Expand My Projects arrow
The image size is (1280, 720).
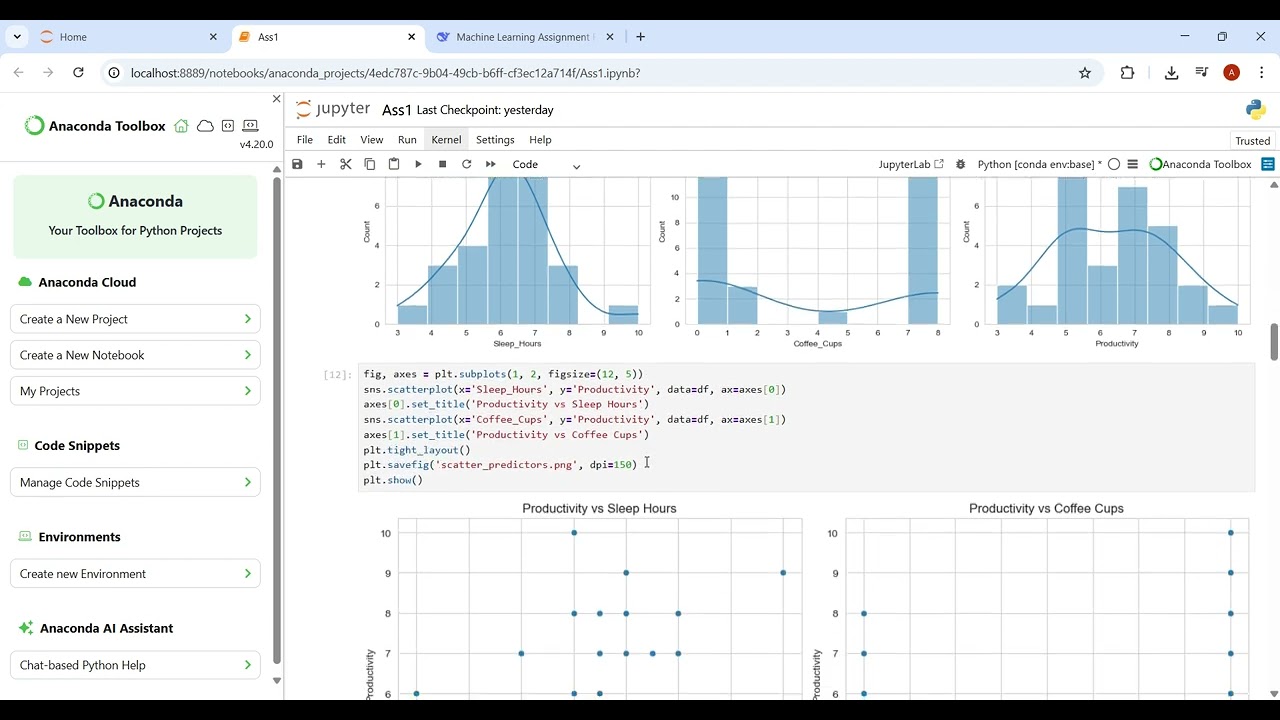tap(248, 391)
